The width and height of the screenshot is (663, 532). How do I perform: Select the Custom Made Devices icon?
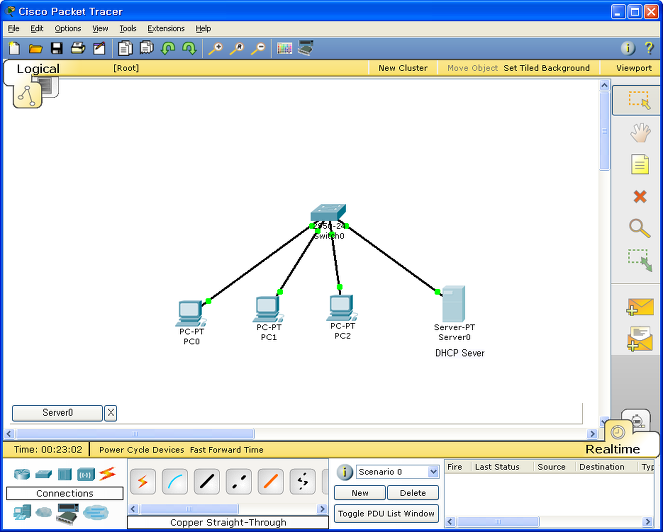click(68, 513)
